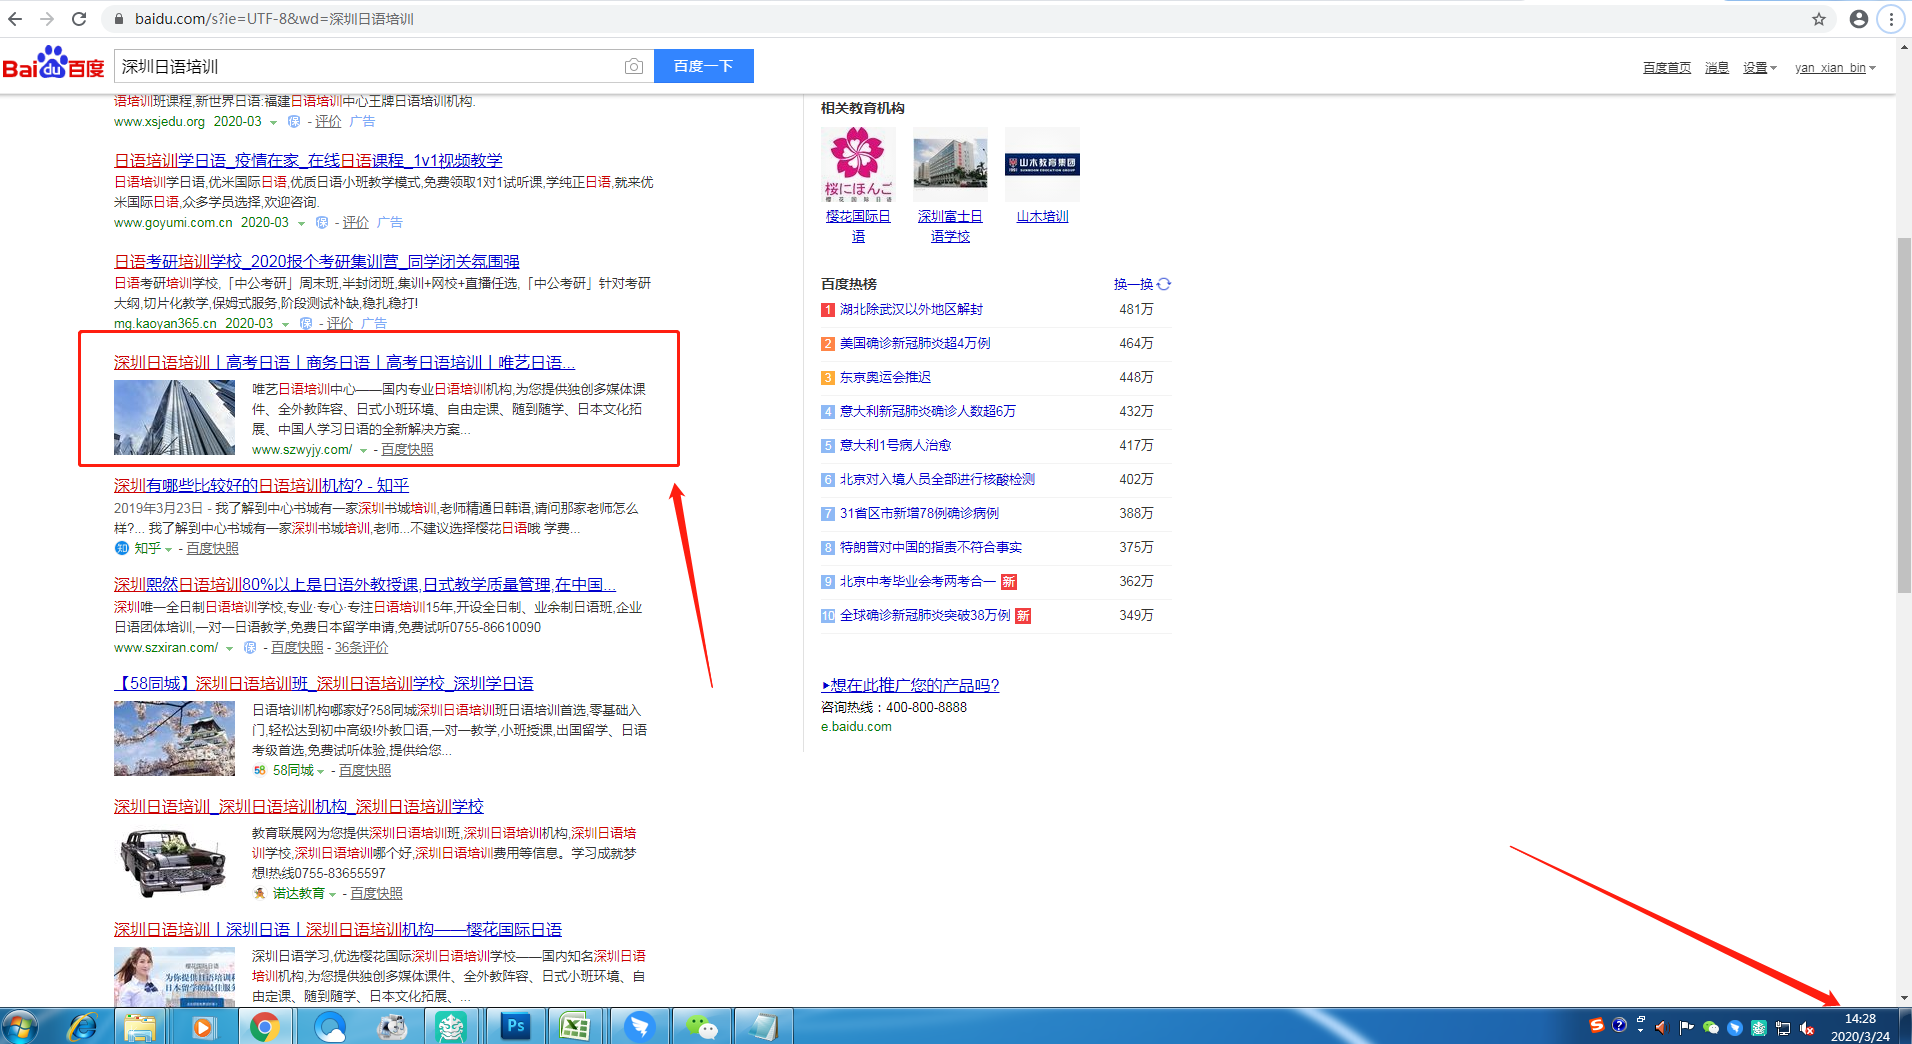
Task: Click the Baidu logo
Action: [53, 64]
